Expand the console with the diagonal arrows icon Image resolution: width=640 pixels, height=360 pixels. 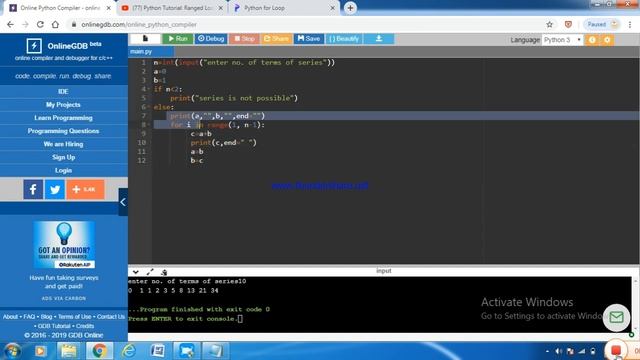tap(150, 272)
